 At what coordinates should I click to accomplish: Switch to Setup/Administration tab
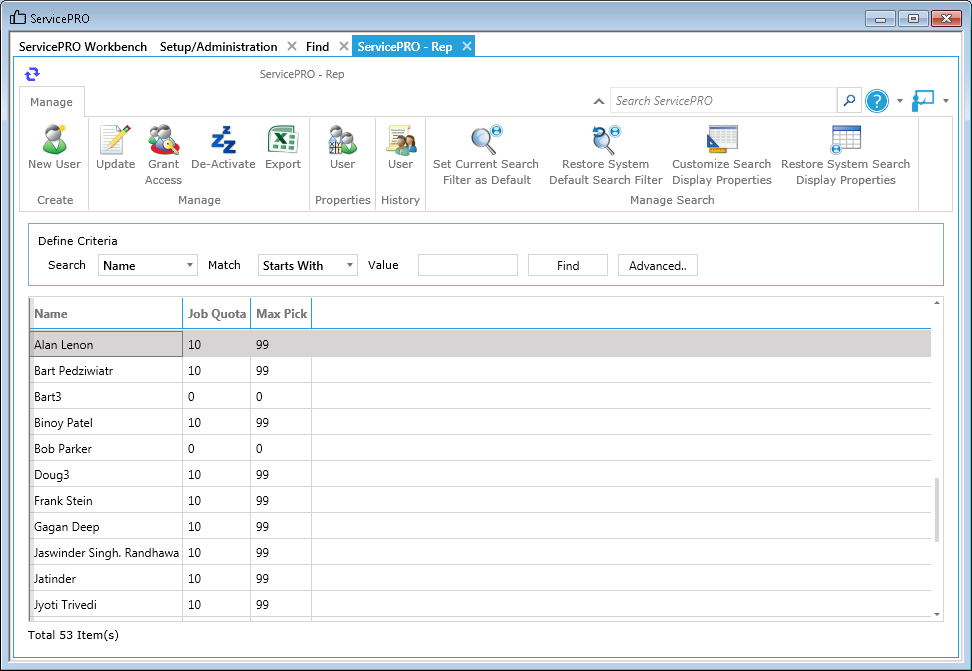point(218,47)
